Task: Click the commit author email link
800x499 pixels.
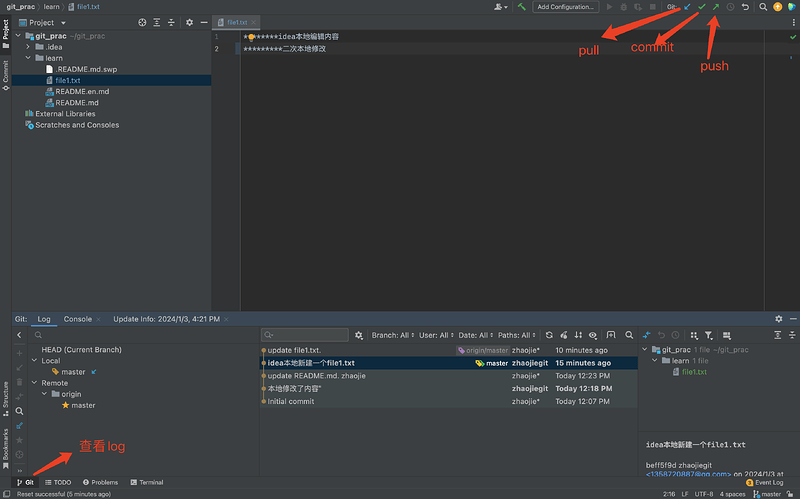Action: 688,475
